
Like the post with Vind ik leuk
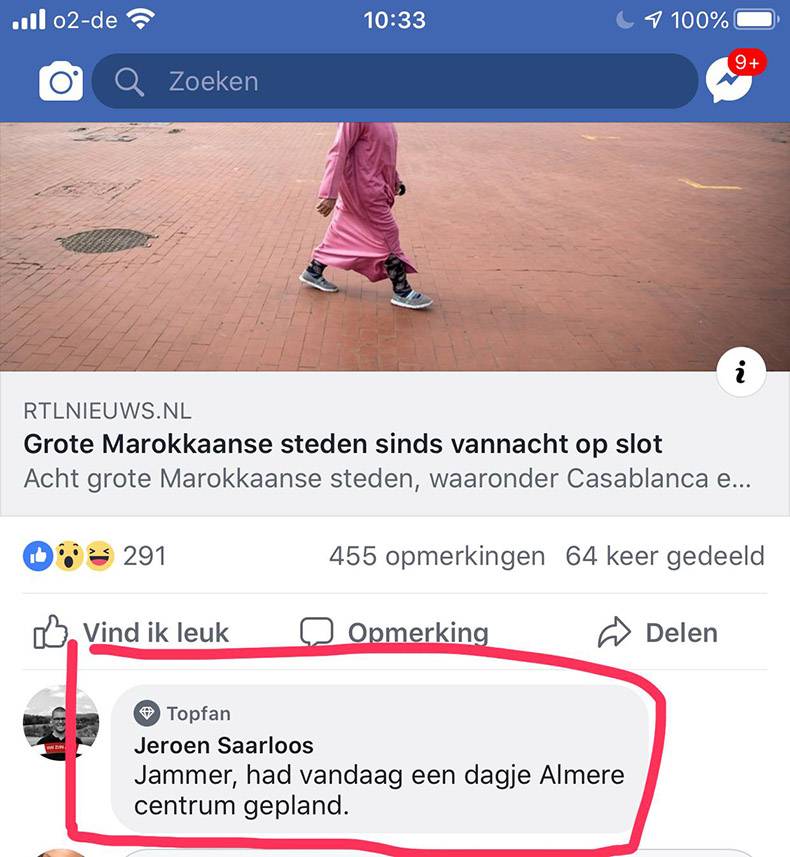(x=131, y=632)
